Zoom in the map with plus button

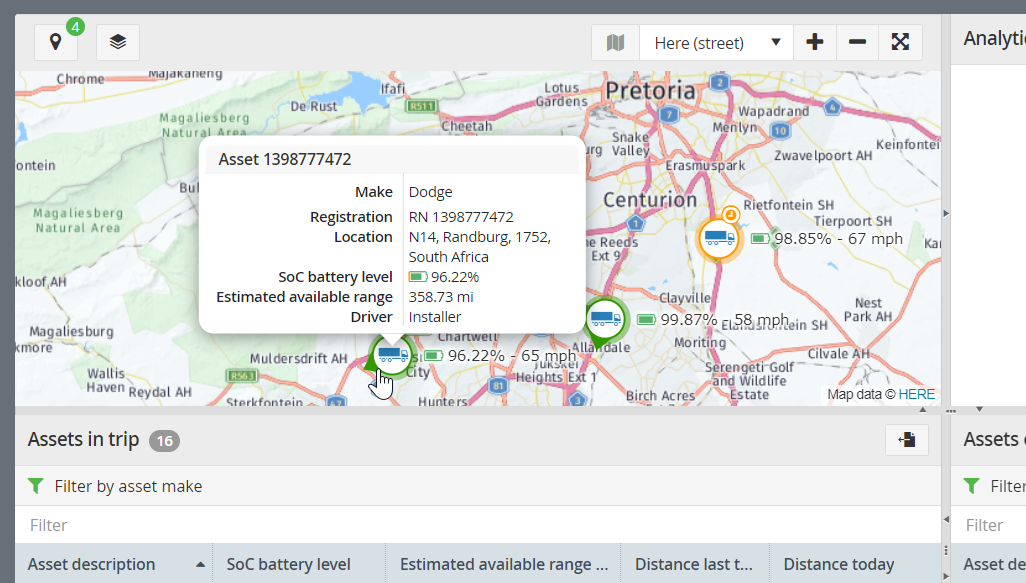point(815,43)
